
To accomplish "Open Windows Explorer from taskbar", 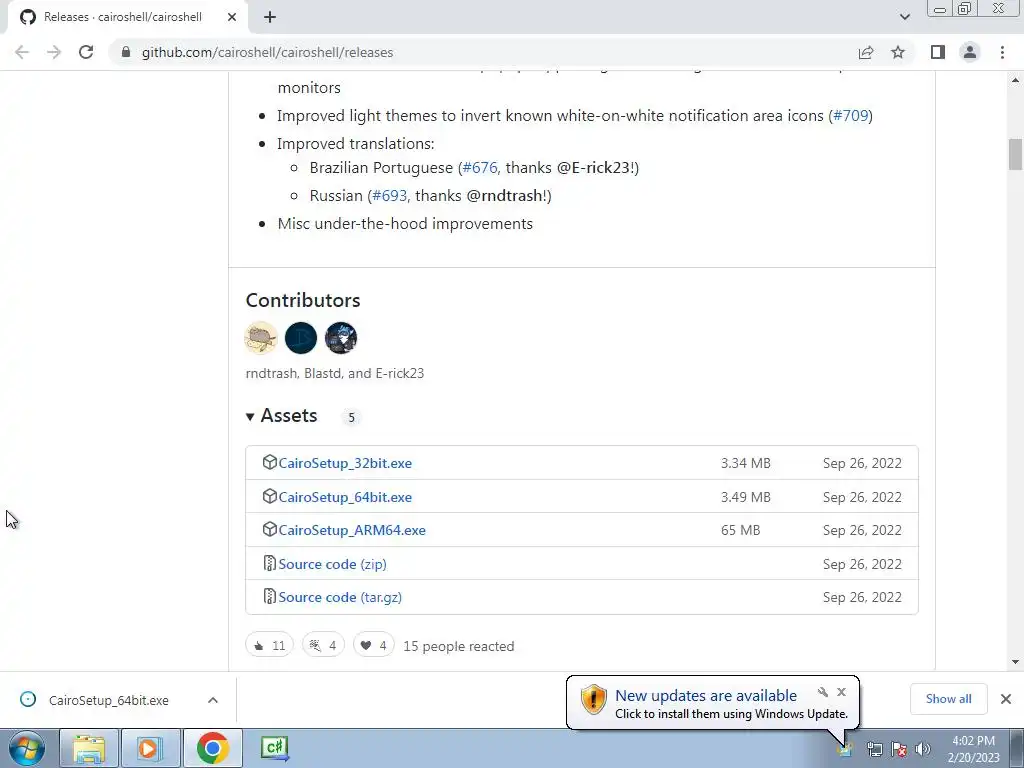I will (x=89, y=748).
